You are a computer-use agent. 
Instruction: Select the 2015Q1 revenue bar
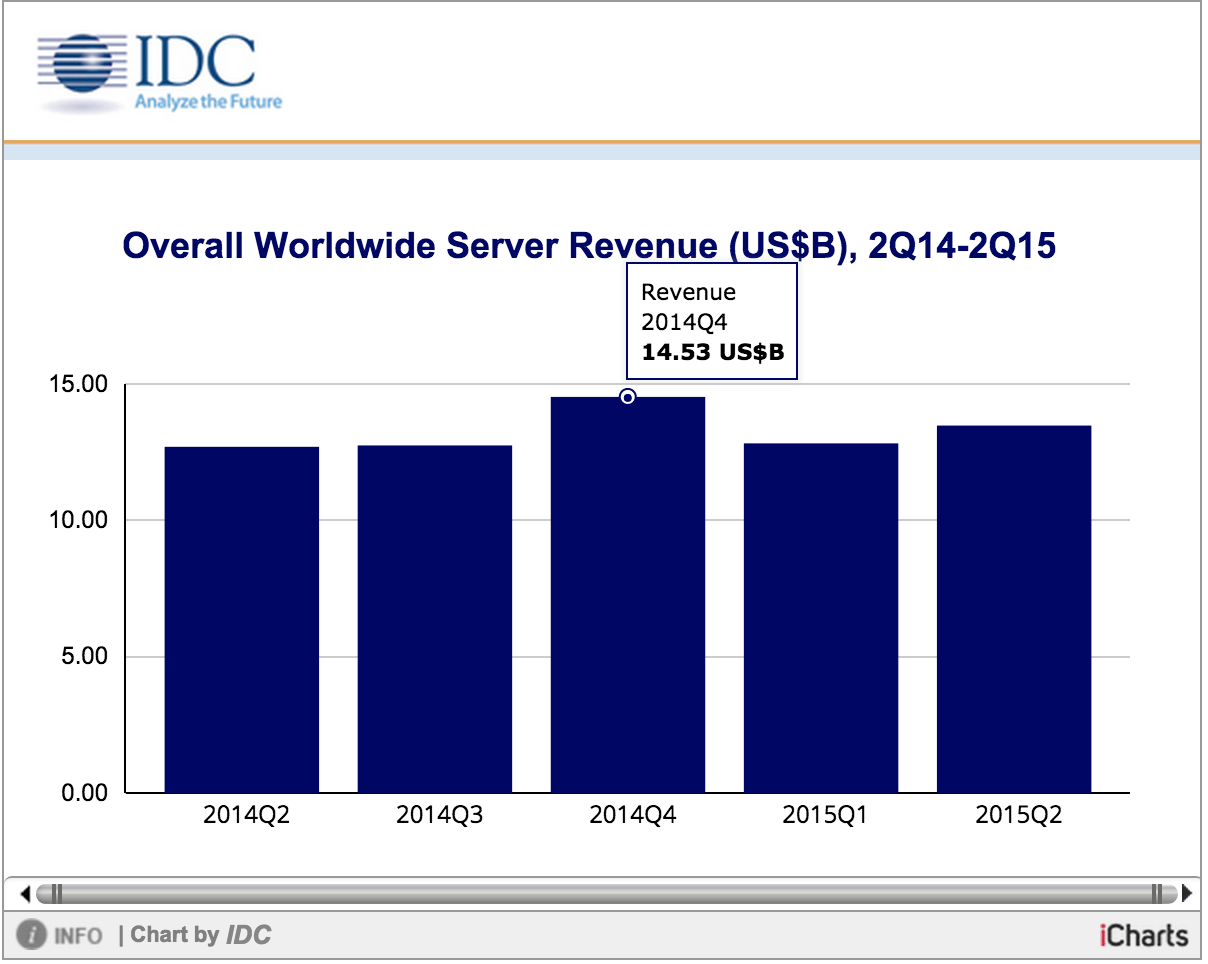tap(821, 620)
